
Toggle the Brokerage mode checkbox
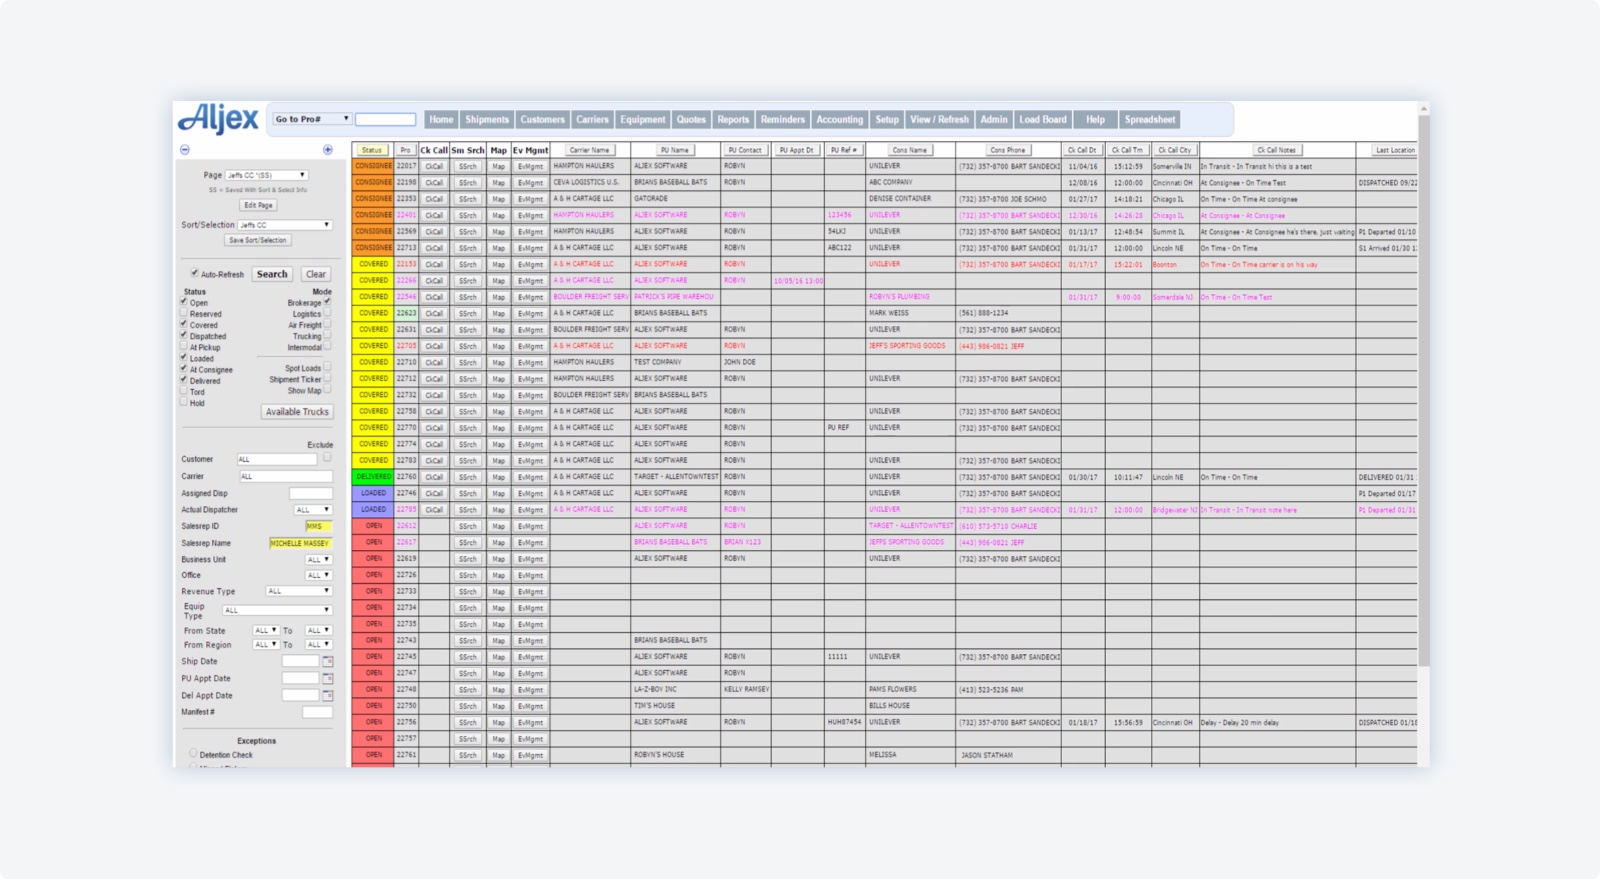coord(327,301)
